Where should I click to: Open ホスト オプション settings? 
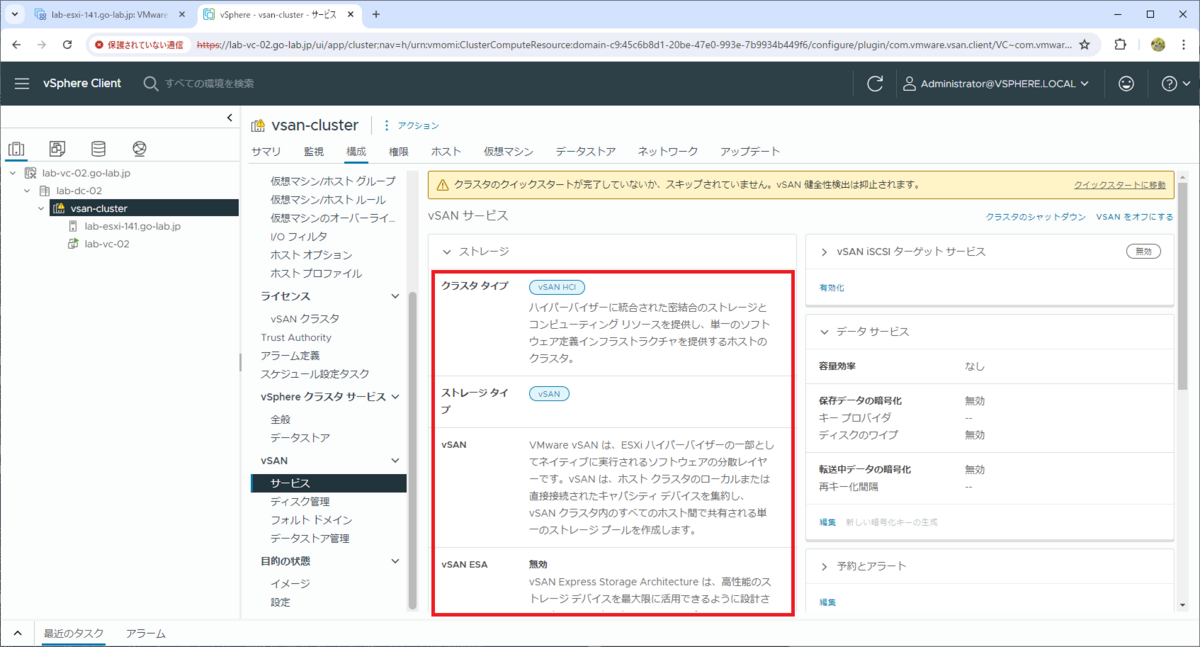[x=311, y=255]
